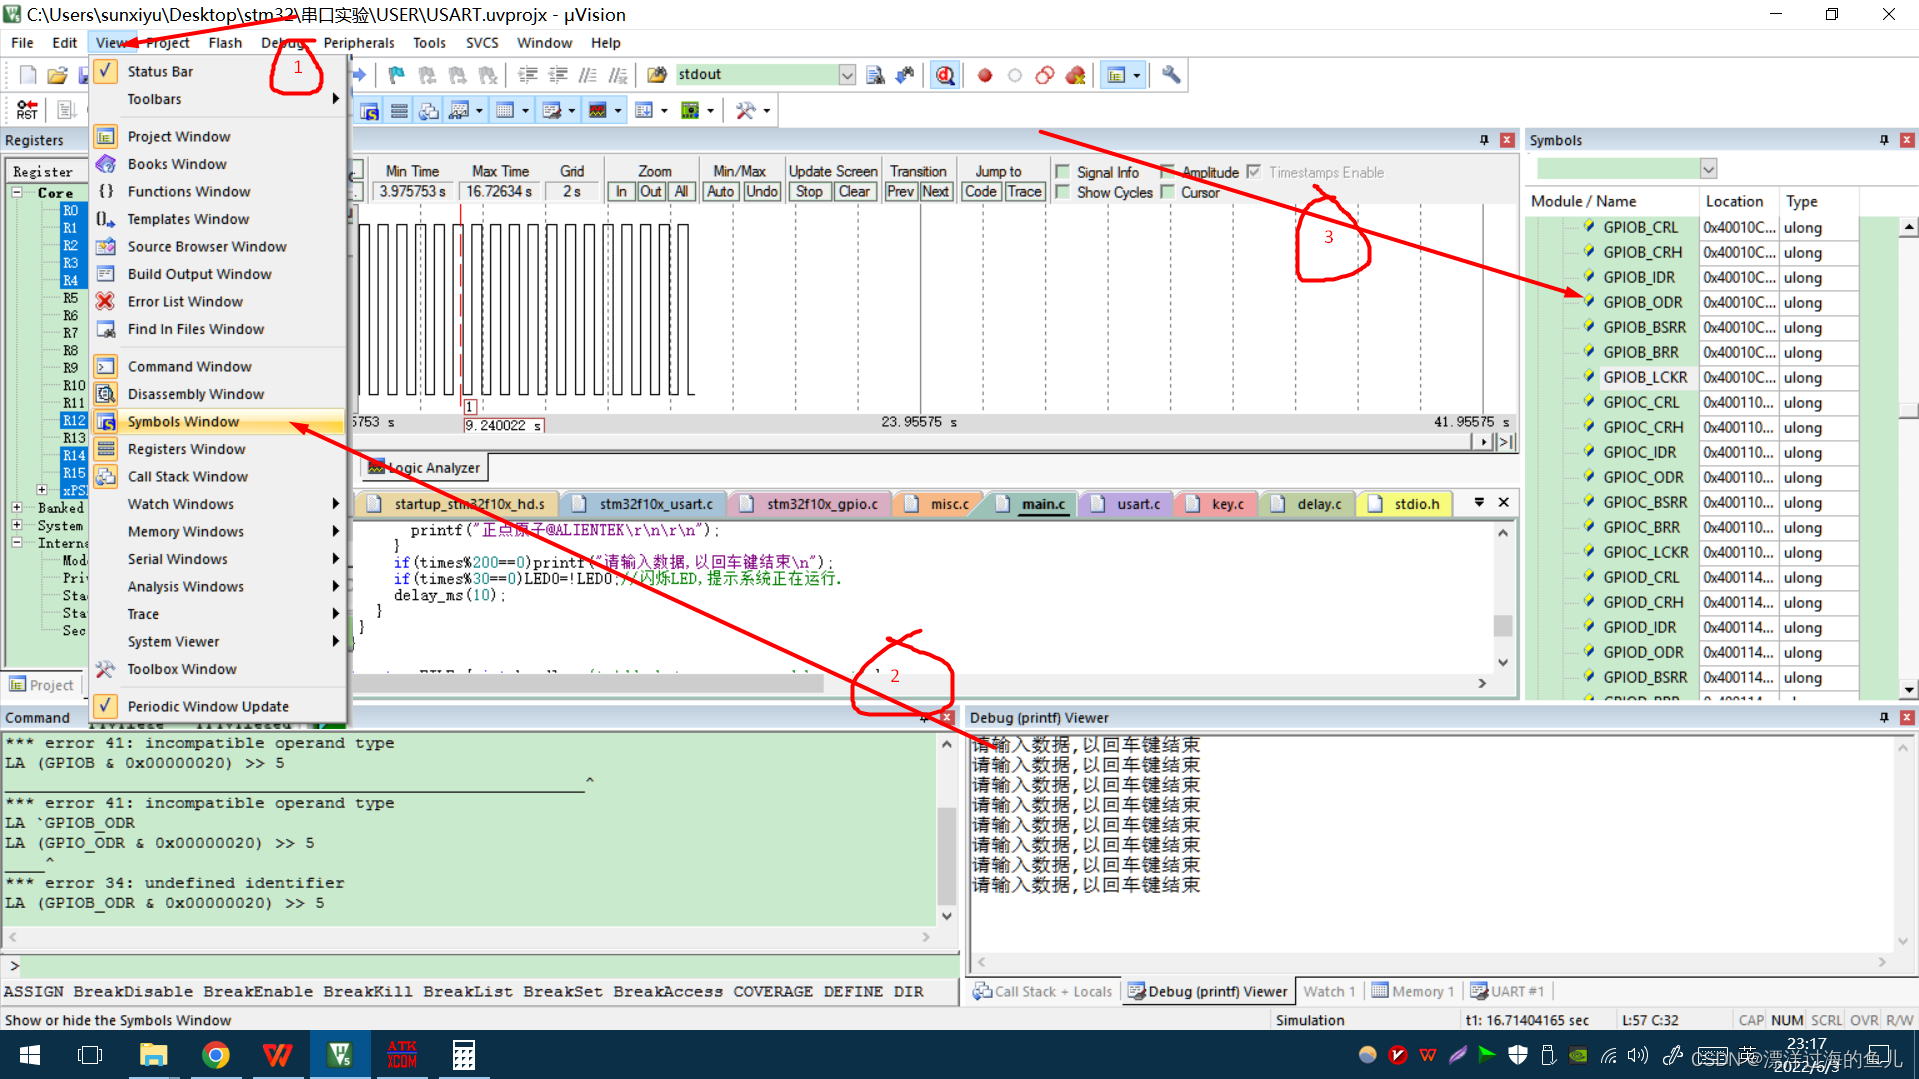
Task: Open the Calculator from the taskbar
Action: [x=463, y=1054]
